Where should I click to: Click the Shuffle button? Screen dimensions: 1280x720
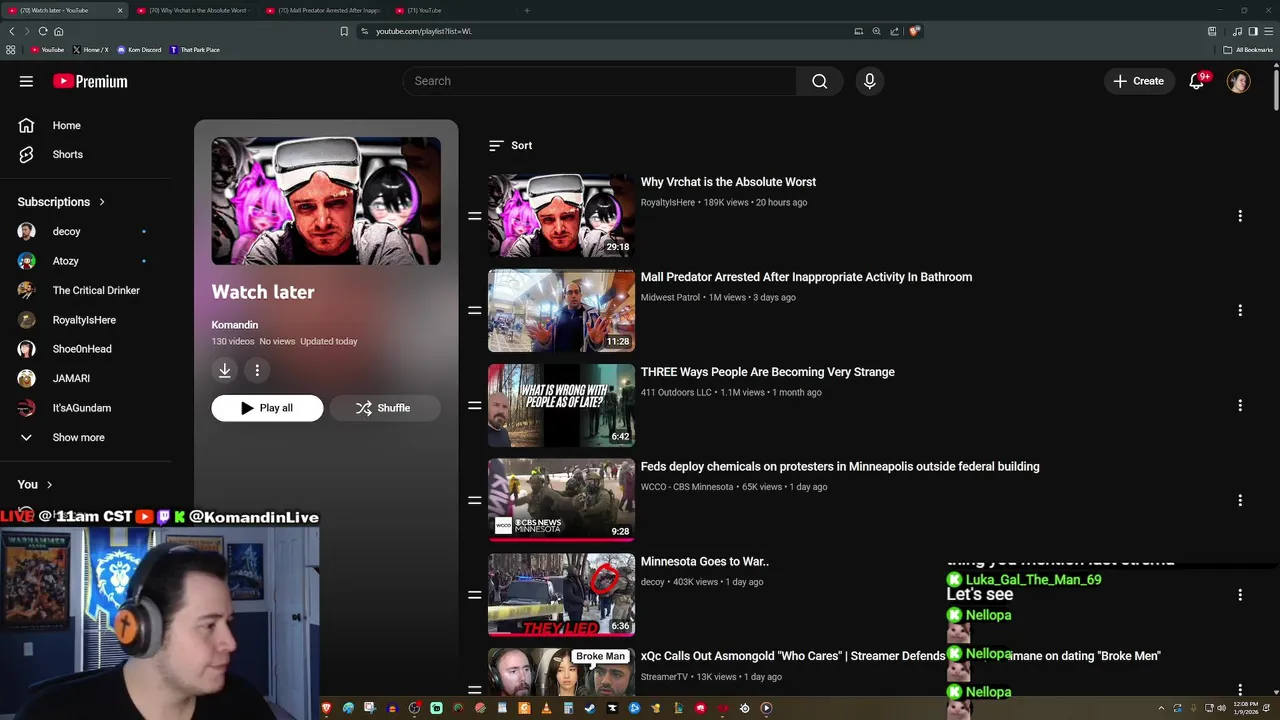point(384,408)
